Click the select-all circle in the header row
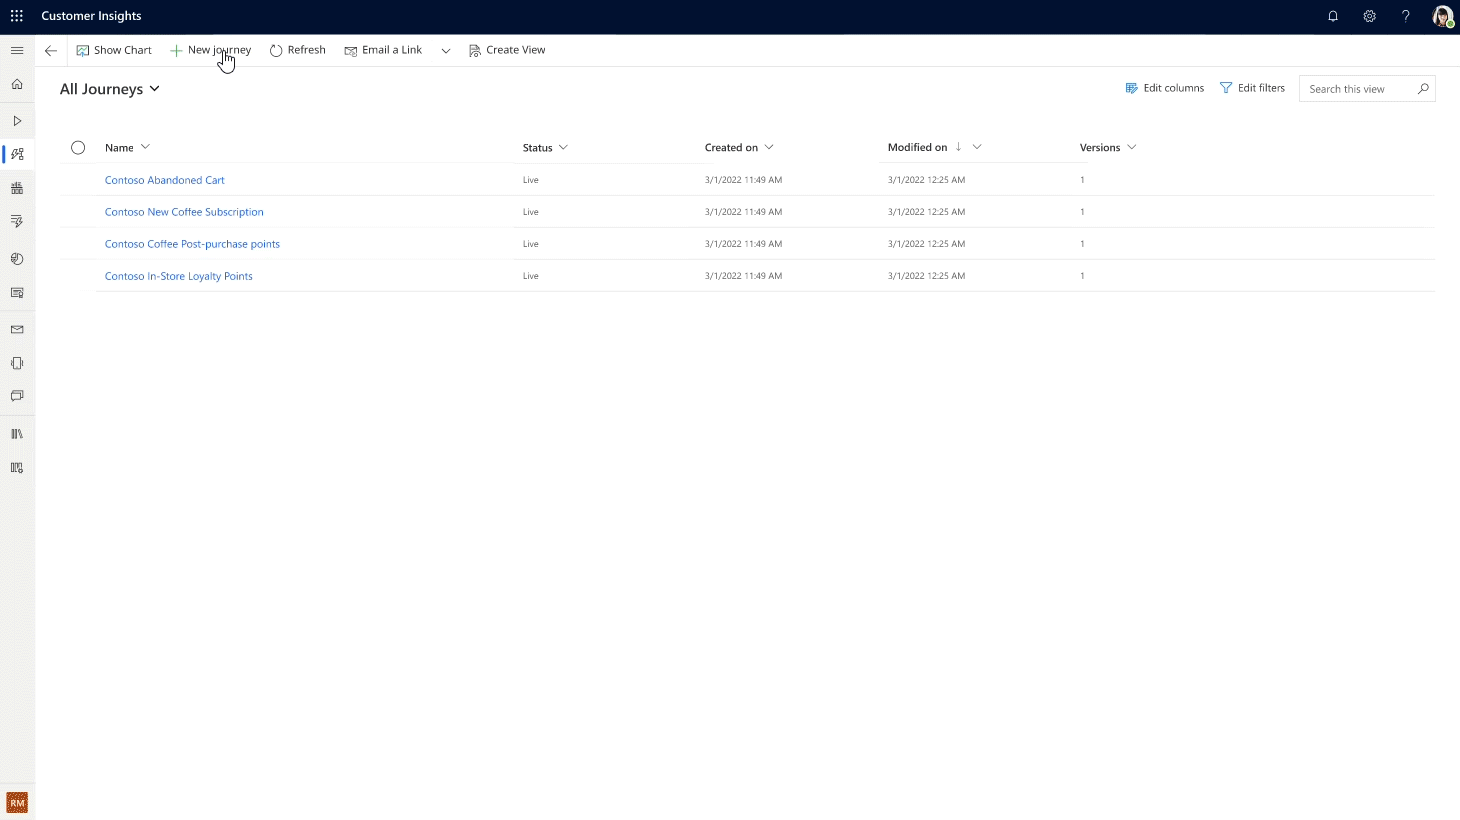This screenshot has height=820, width=1460. click(78, 147)
